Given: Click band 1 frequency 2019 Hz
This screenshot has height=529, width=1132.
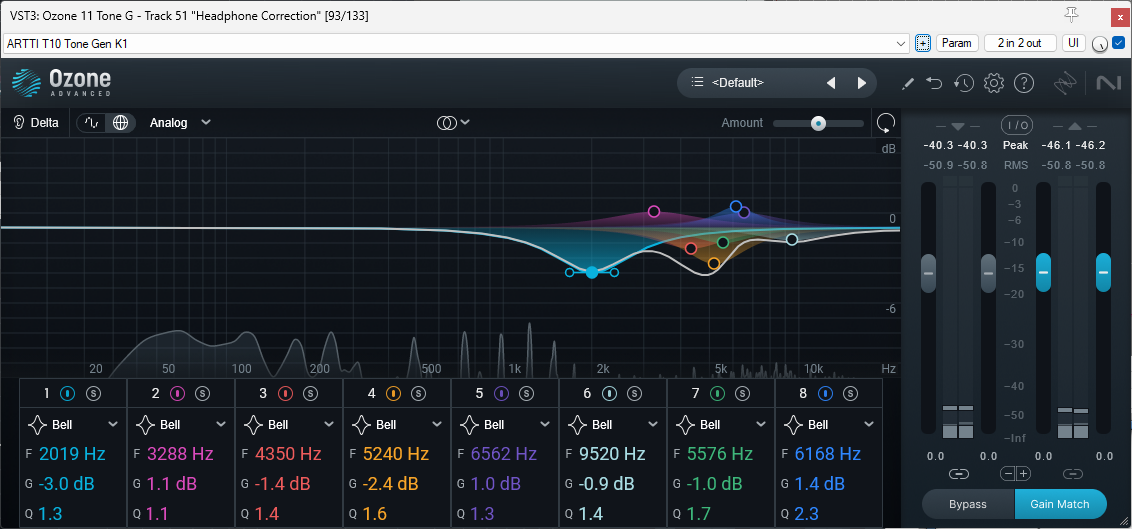Looking at the screenshot, I should [72, 454].
